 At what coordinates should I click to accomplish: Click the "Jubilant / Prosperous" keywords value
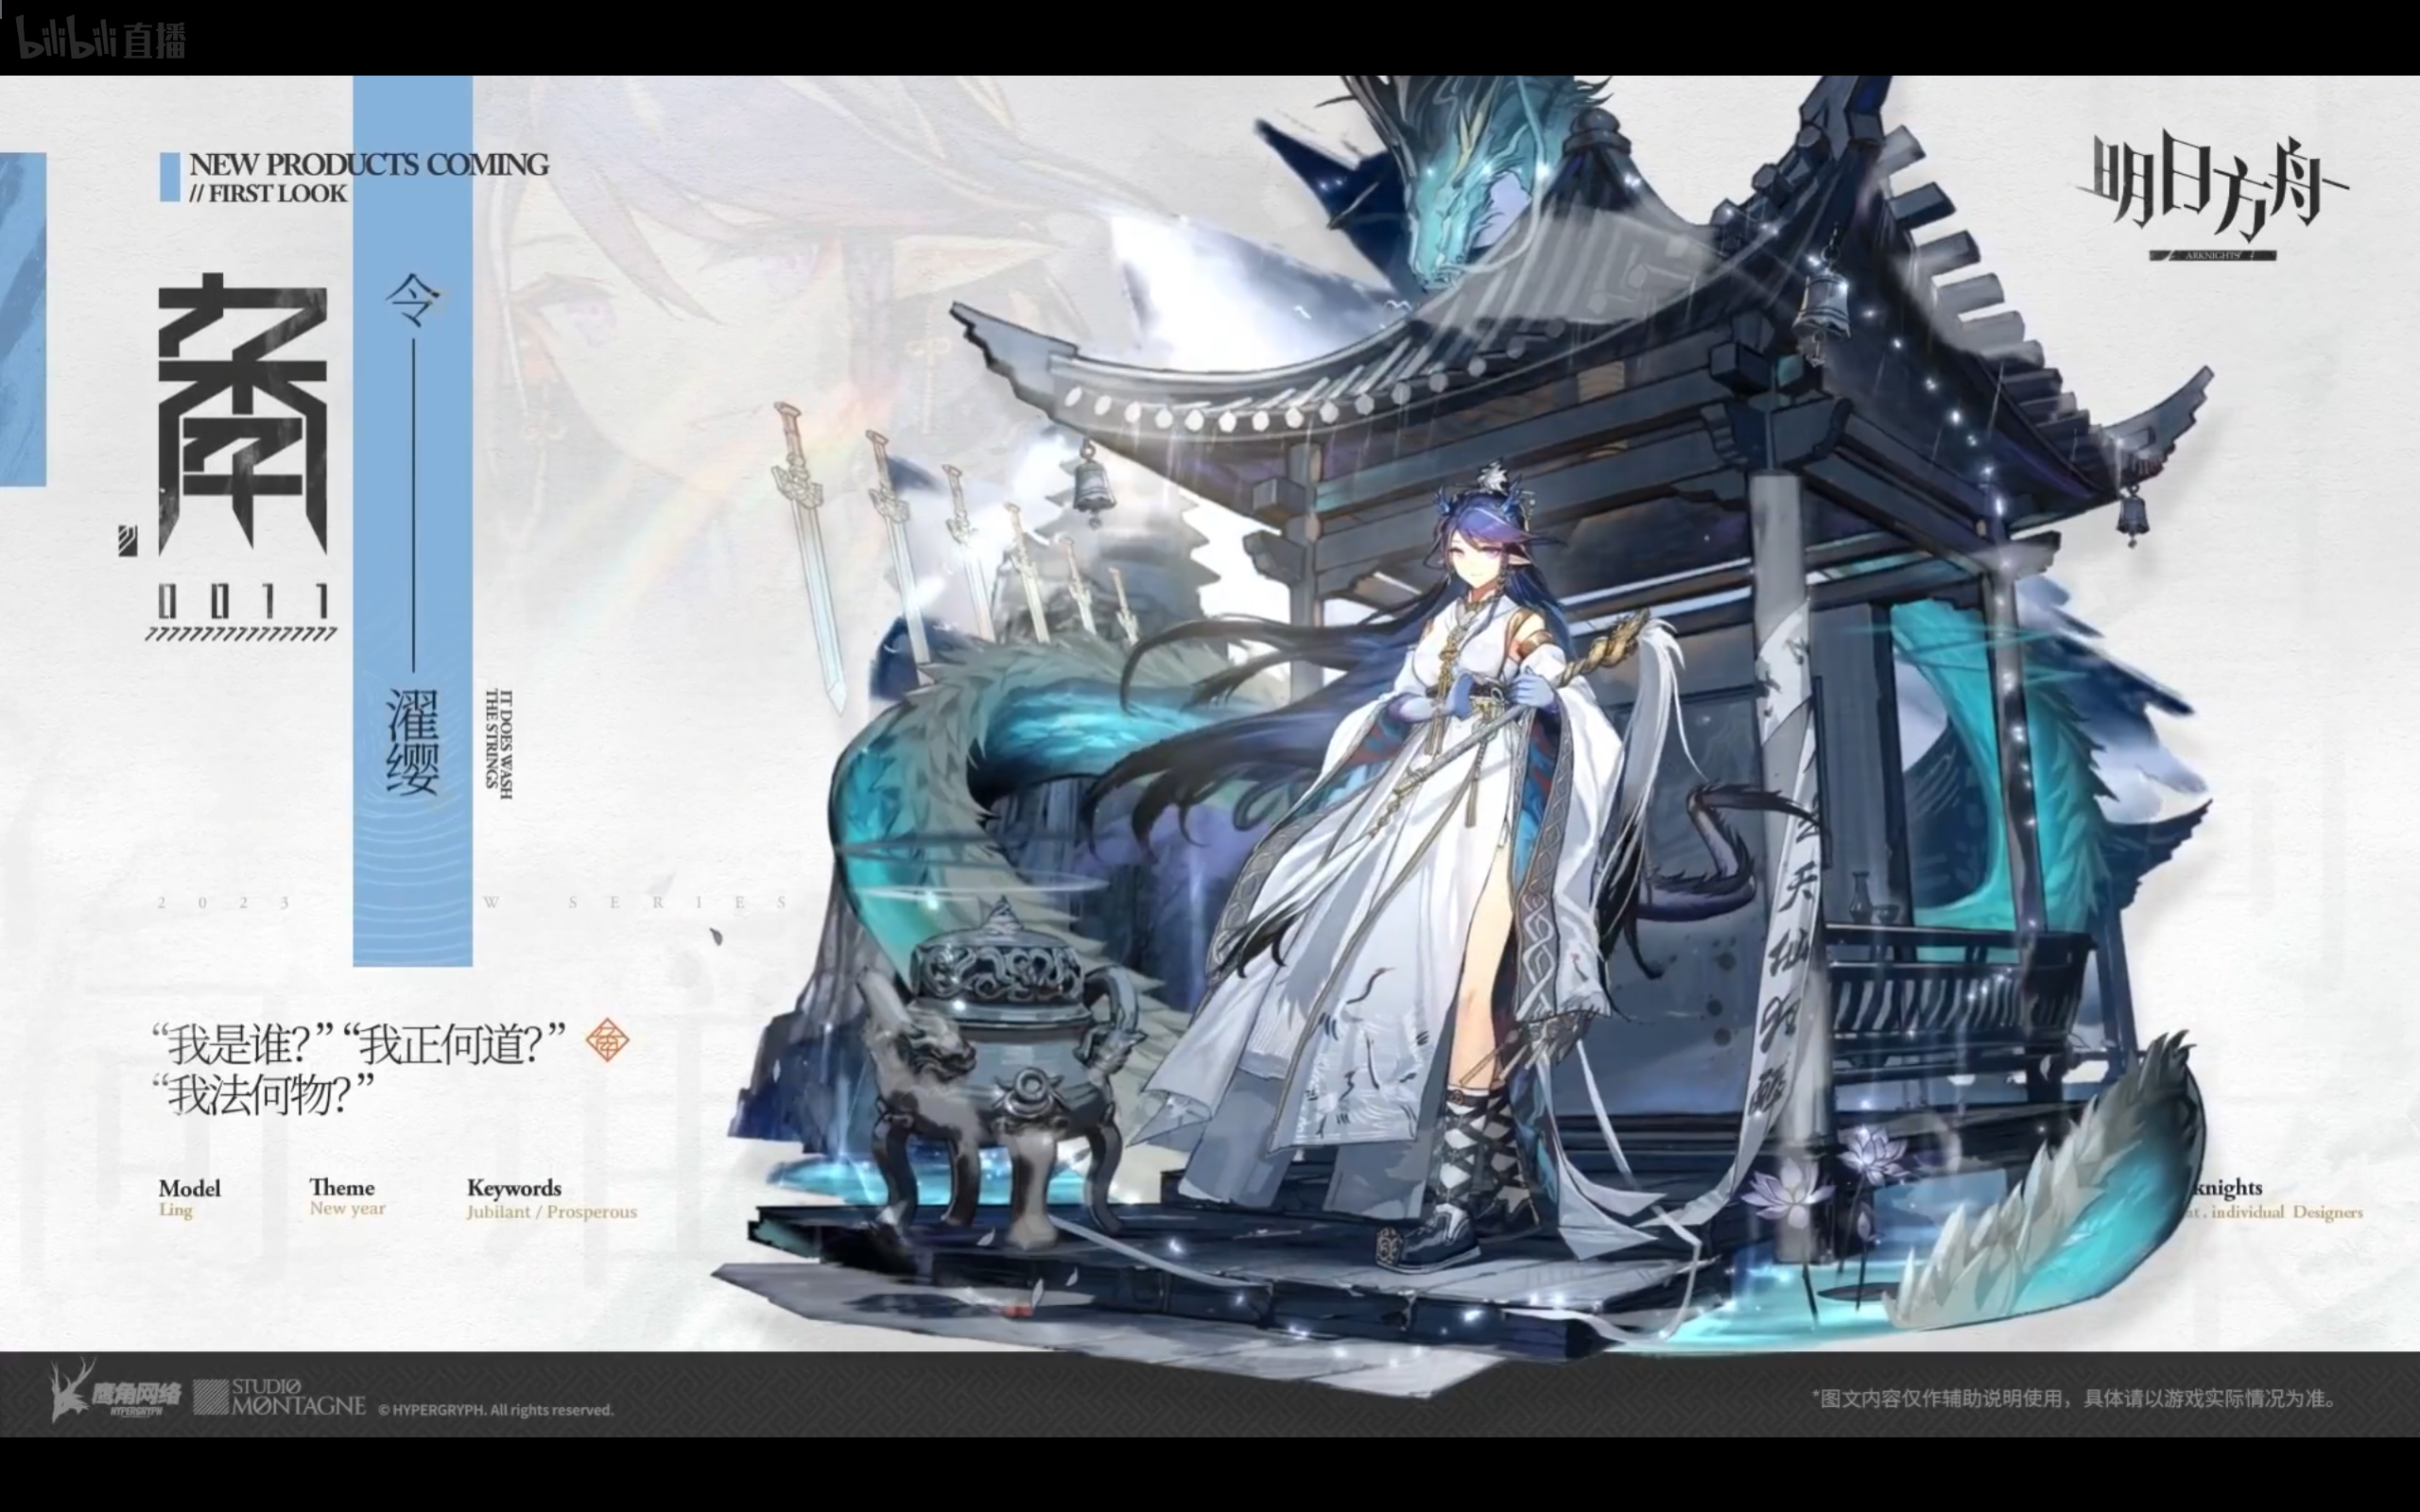pos(552,1212)
